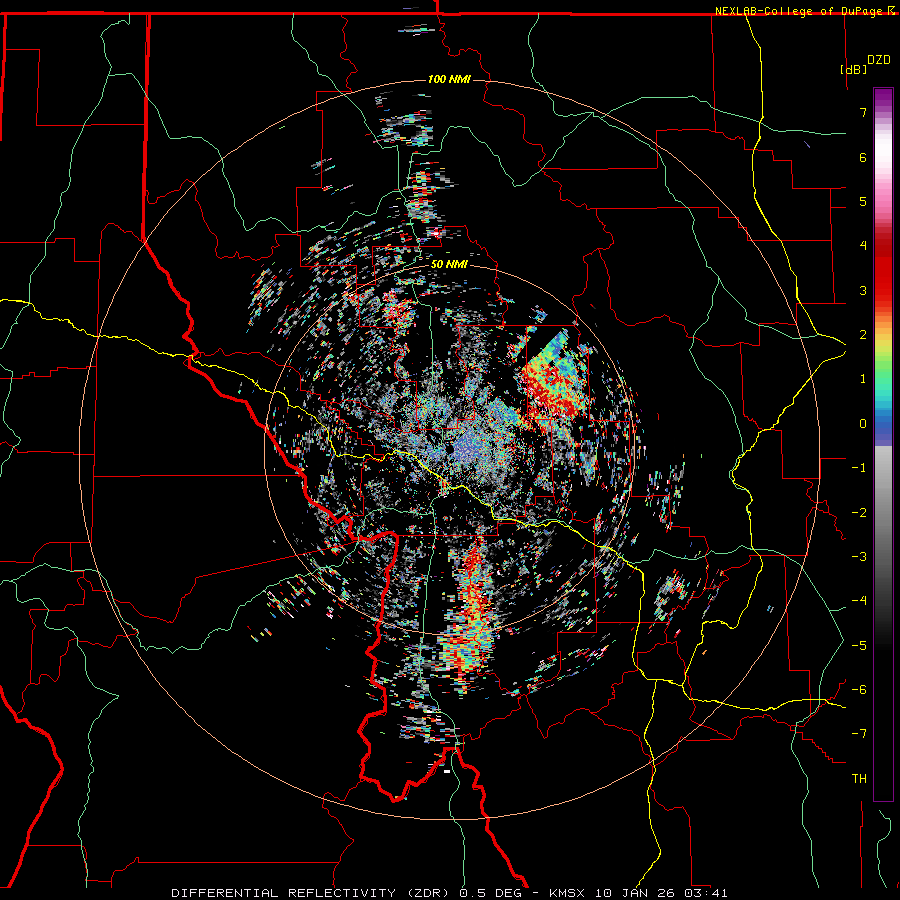The height and width of the screenshot is (900, 900).
Task: Select the -7 dB scale label
Action: (859, 734)
